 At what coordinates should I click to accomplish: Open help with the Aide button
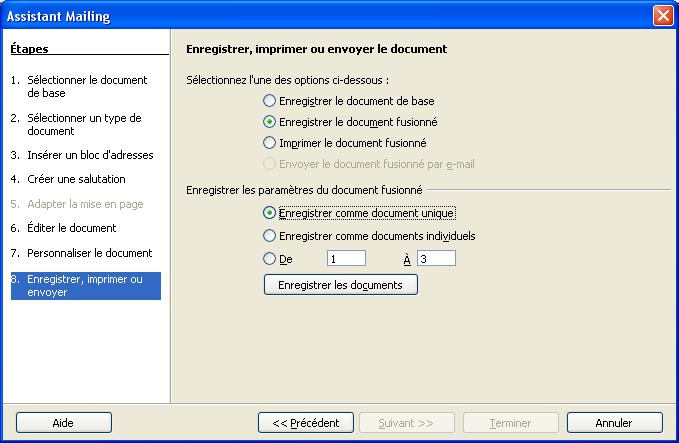[x=64, y=423]
